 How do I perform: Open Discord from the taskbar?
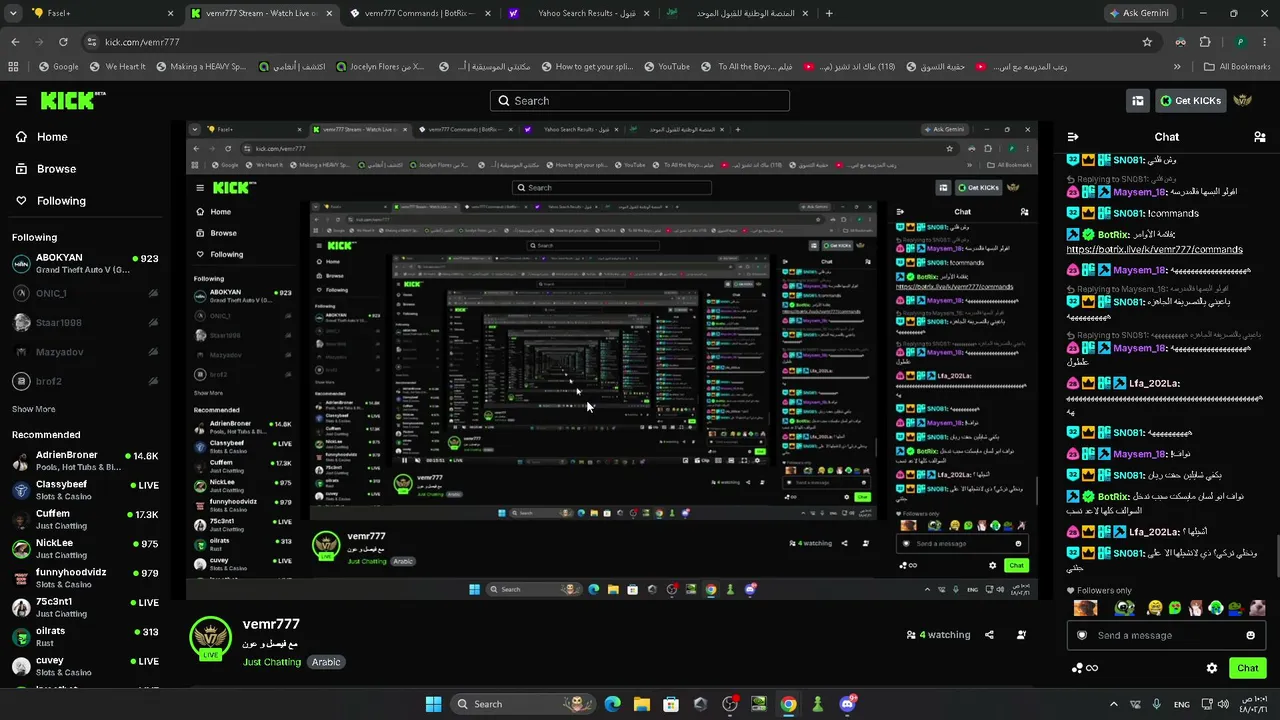click(848, 704)
